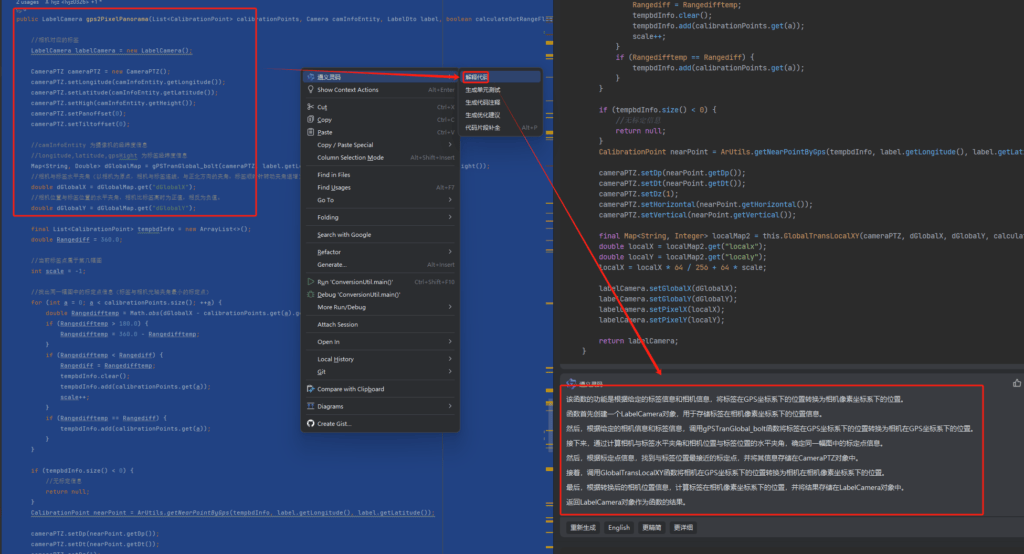Click the GitHub icon beside Create Gist
This screenshot has height=554, width=1024.
(x=310, y=423)
